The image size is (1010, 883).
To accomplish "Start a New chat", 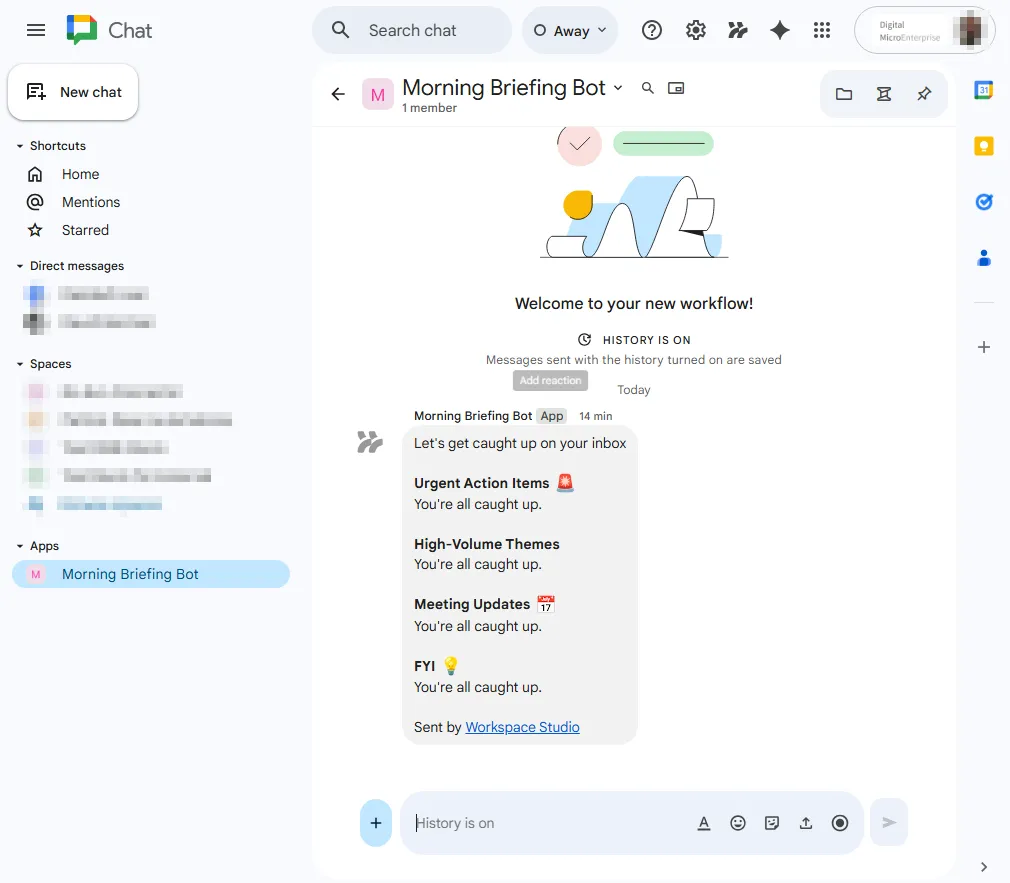I will pos(73,92).
